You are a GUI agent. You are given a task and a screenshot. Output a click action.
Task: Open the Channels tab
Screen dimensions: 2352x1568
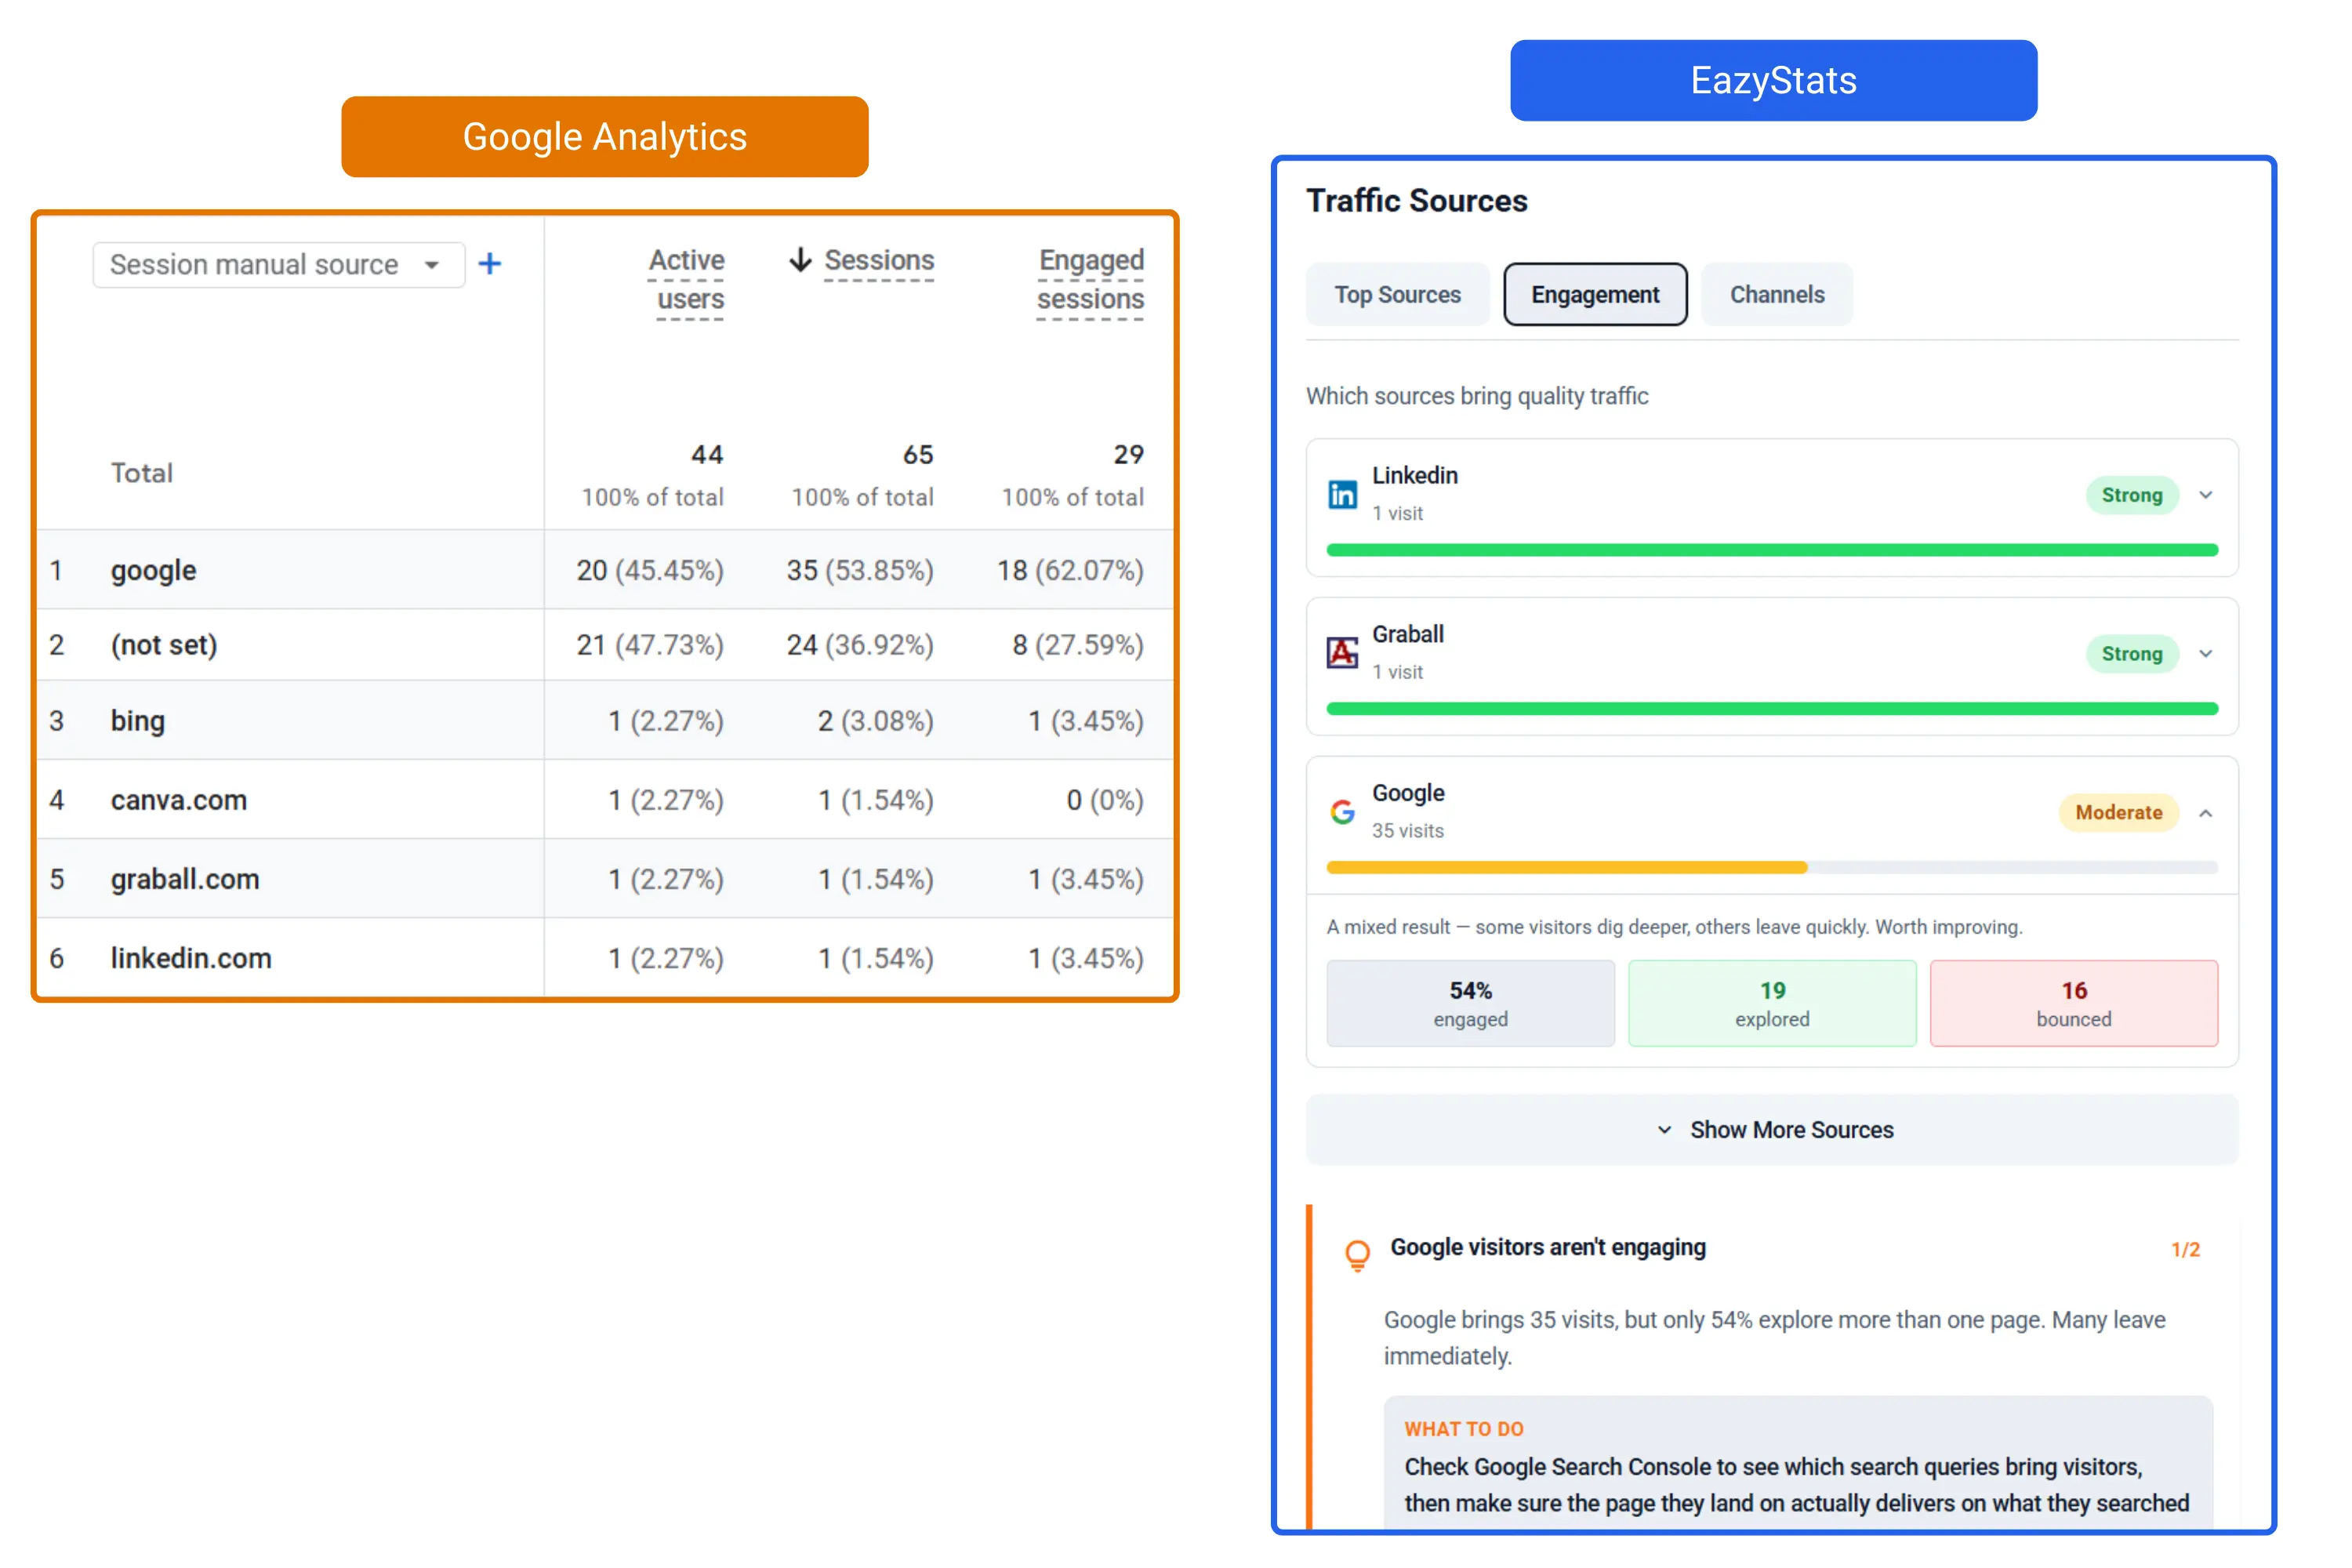coord(1777,295)
